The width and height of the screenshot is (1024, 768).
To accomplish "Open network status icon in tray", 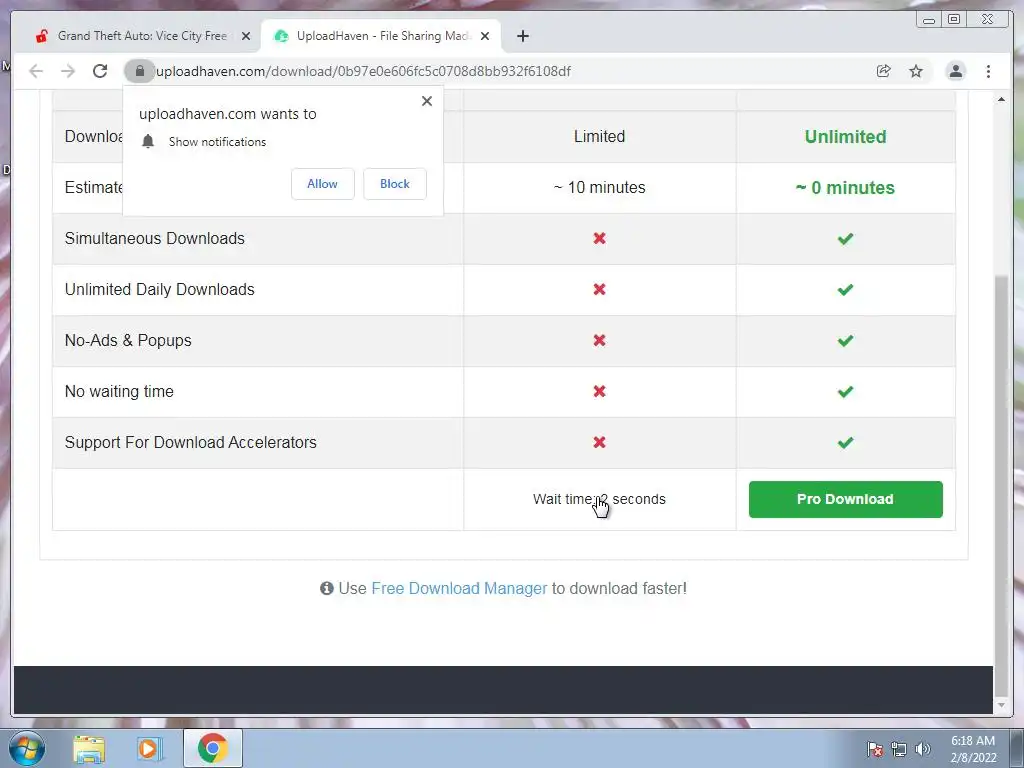I will pyautogui.click(x=899, y=749).
